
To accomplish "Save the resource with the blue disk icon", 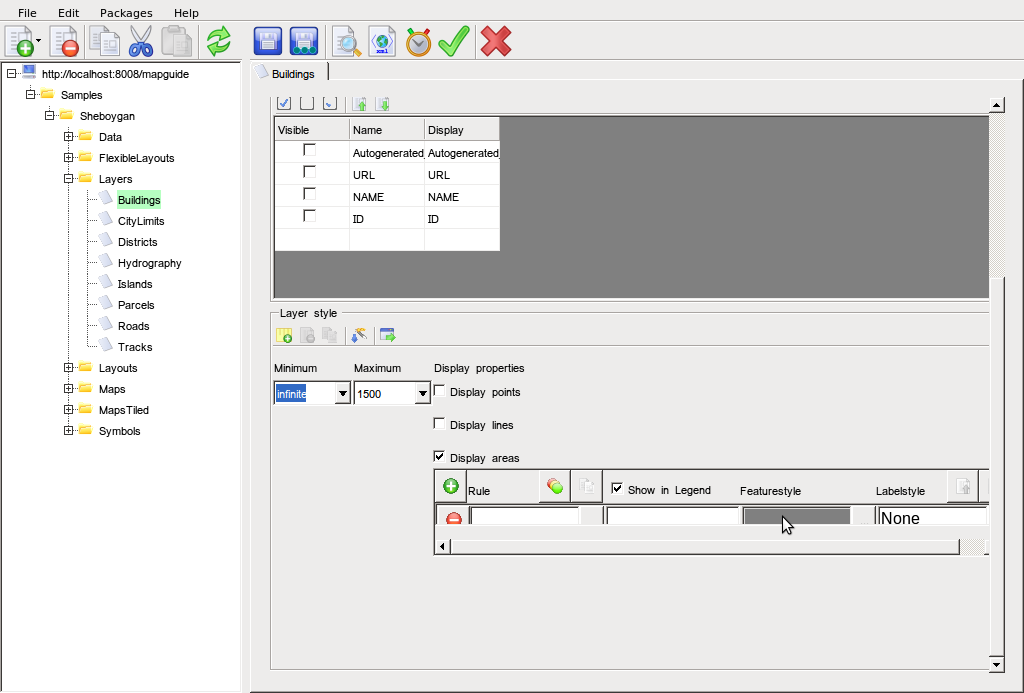I will tap(267, 41).
